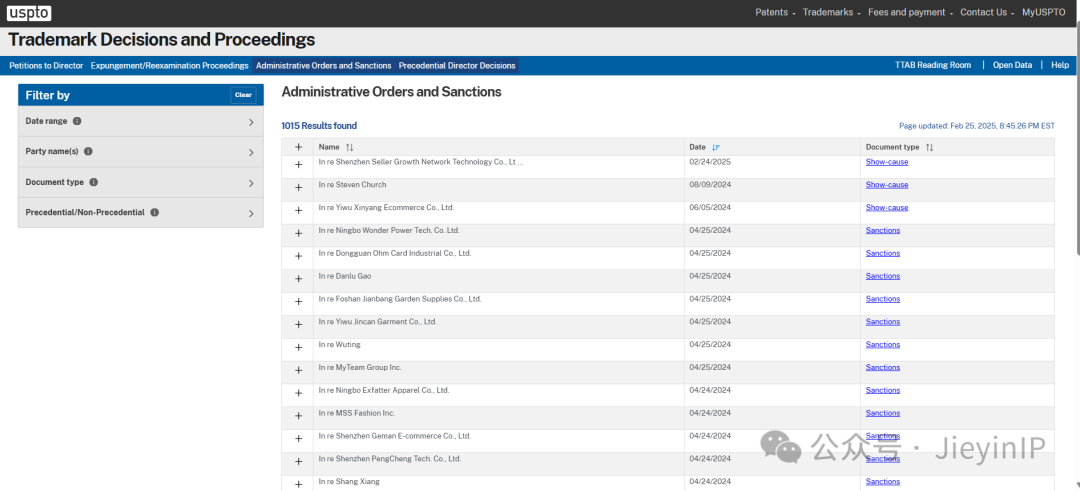Open the TTAB Reading Room link
Viewport: 1080px width, 491px height.
pos(933,65)
